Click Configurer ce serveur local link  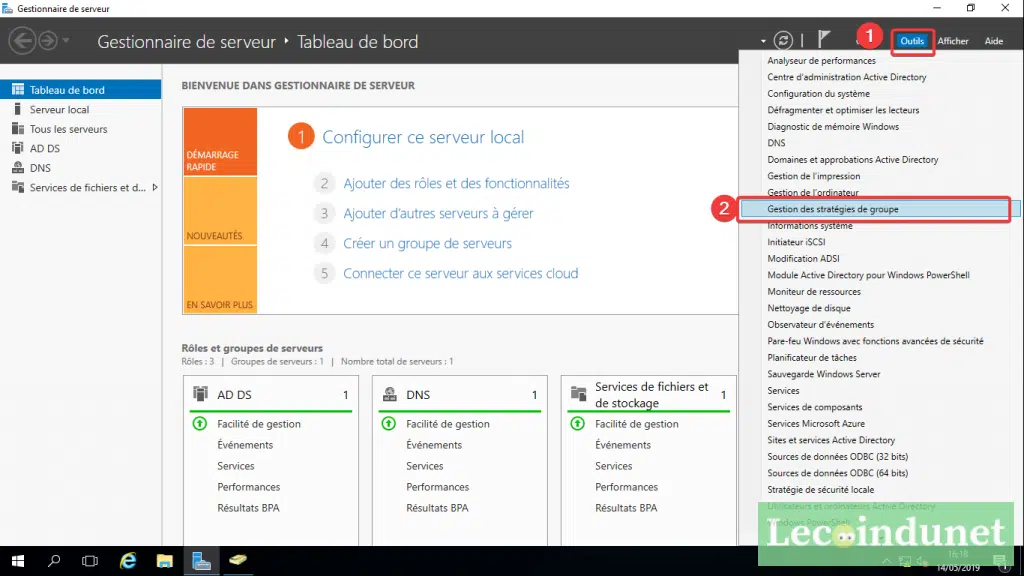point(423,137)
